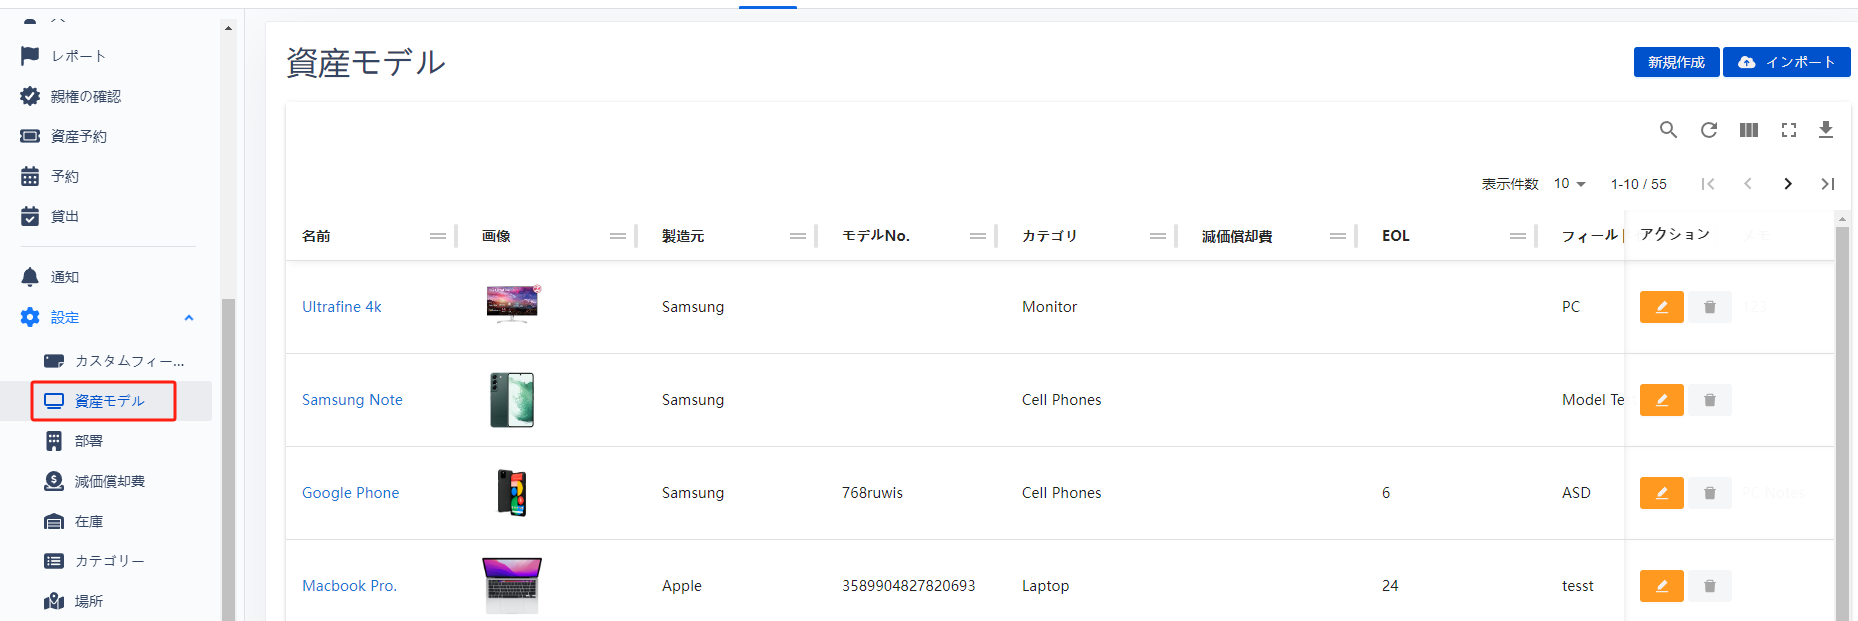Screen dimensions: 1858x621
Task: Select カテゴリー from the settings submenu
Action: point(109,562)
